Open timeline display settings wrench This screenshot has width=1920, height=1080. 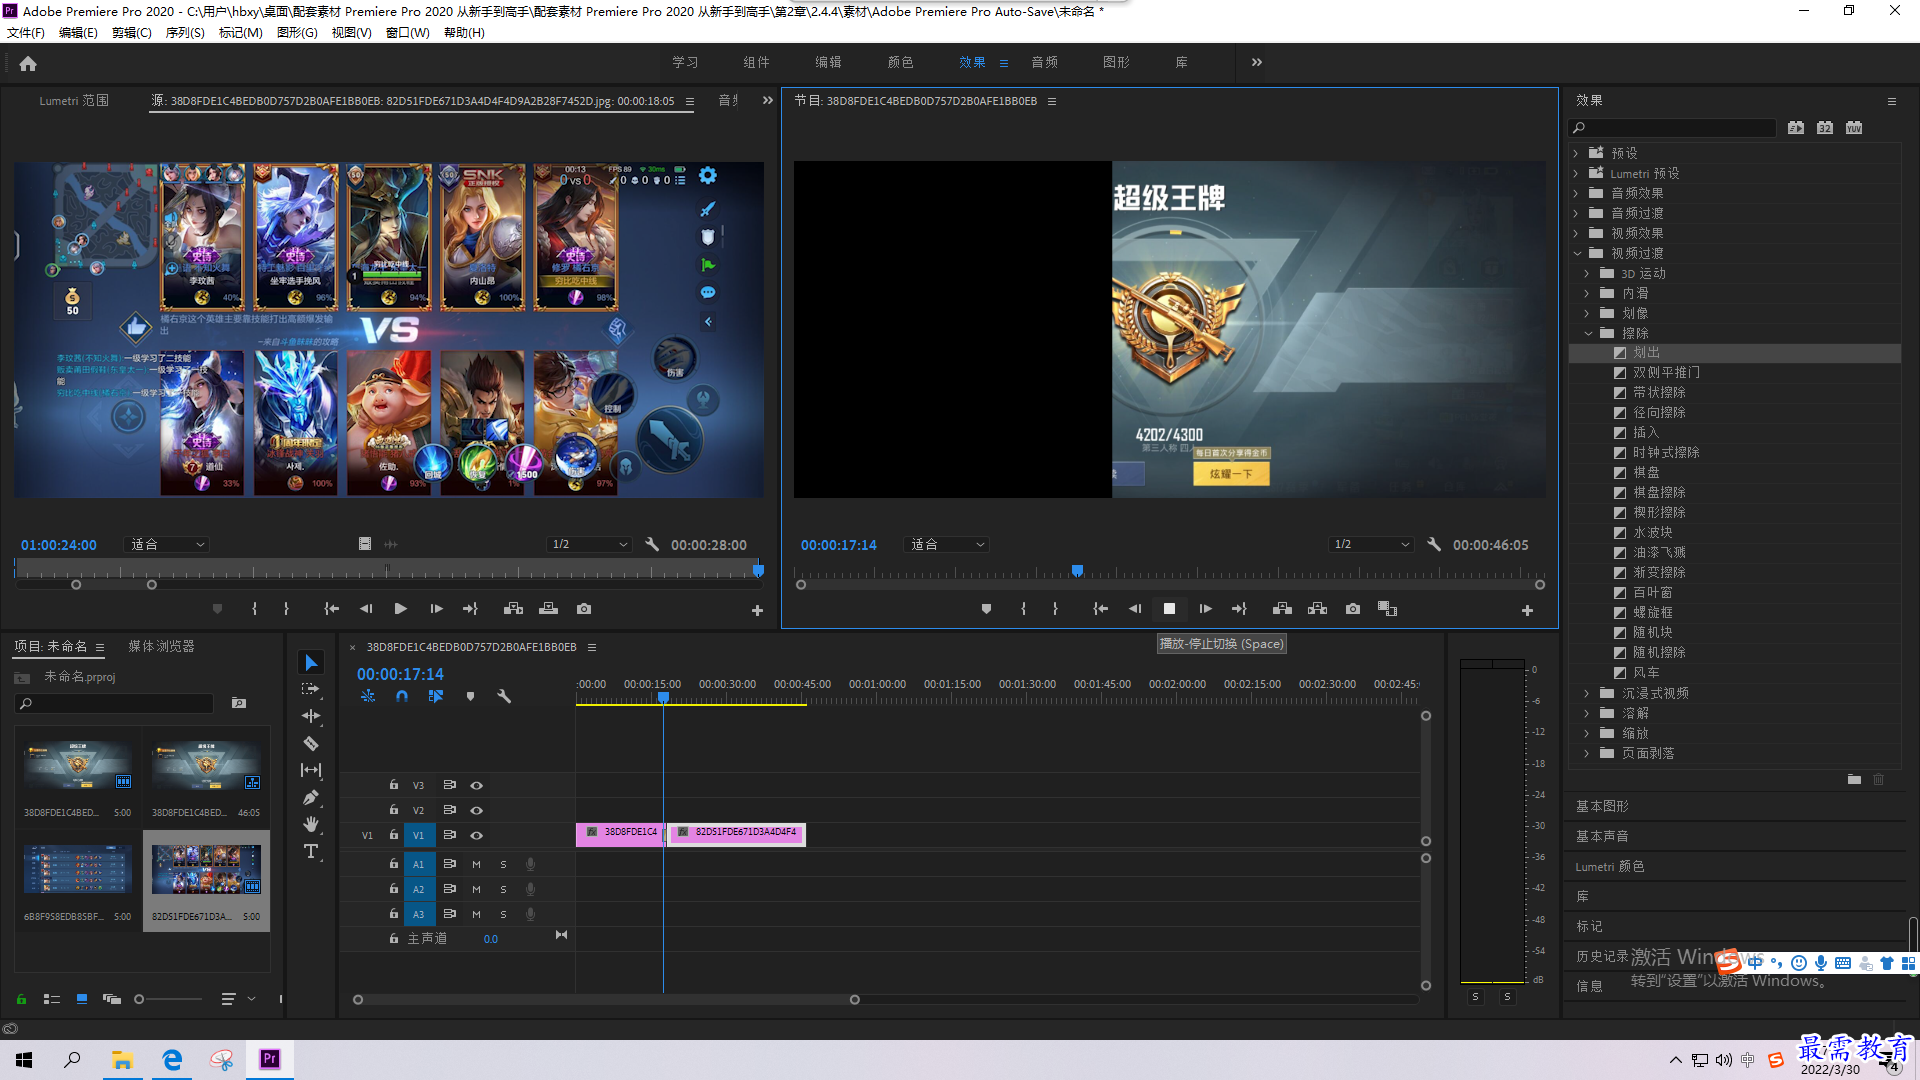(504, 696)
